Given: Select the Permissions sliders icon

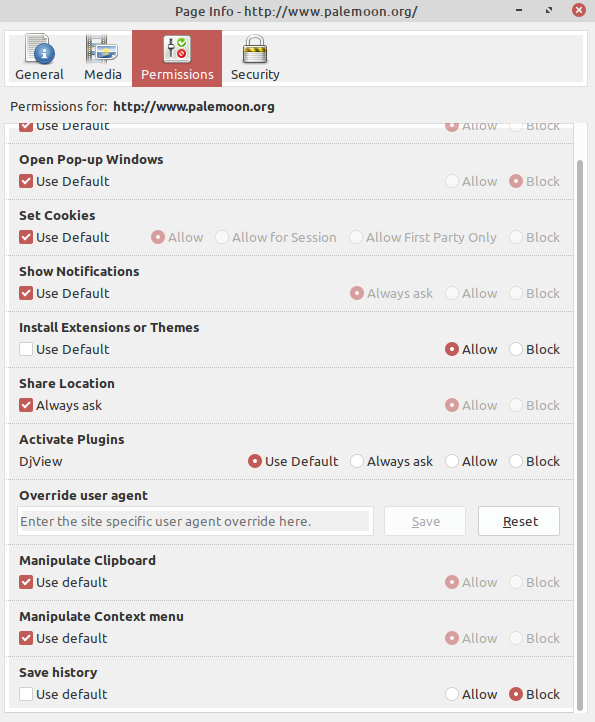Looking at the screenshot, I should pos(177,49).
